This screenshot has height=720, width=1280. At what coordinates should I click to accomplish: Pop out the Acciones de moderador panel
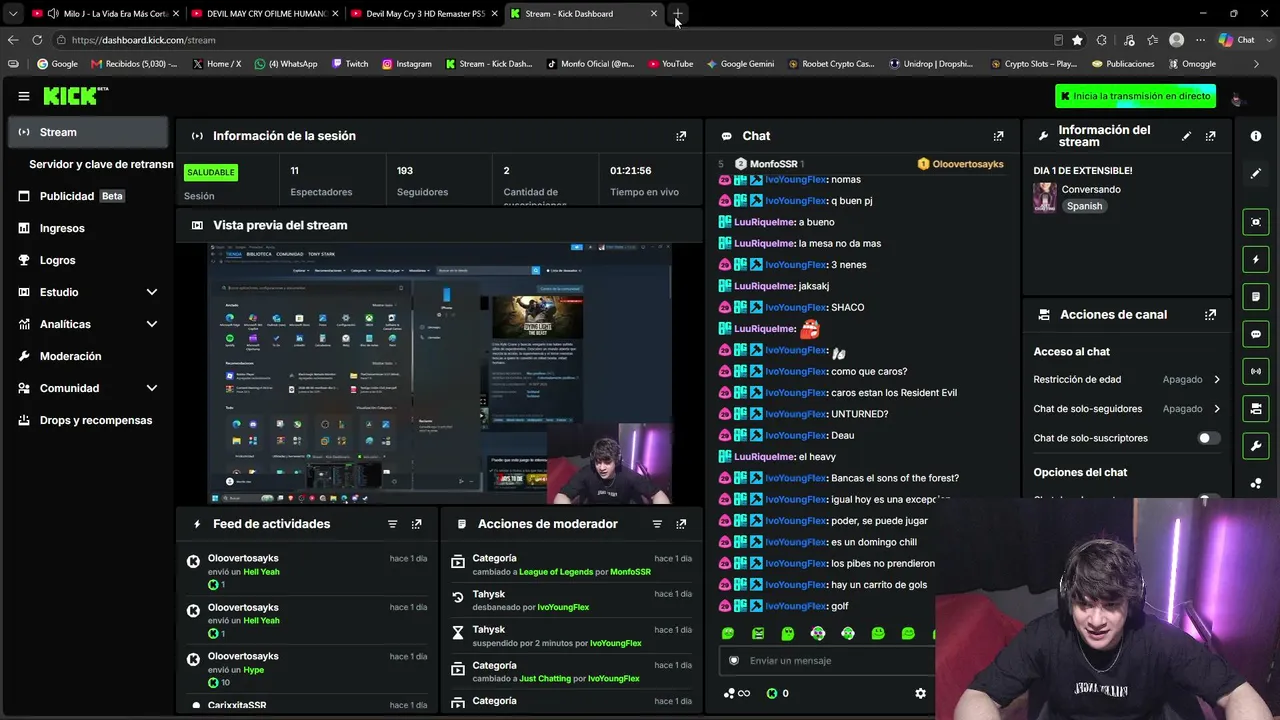click(x=681, y=524)
